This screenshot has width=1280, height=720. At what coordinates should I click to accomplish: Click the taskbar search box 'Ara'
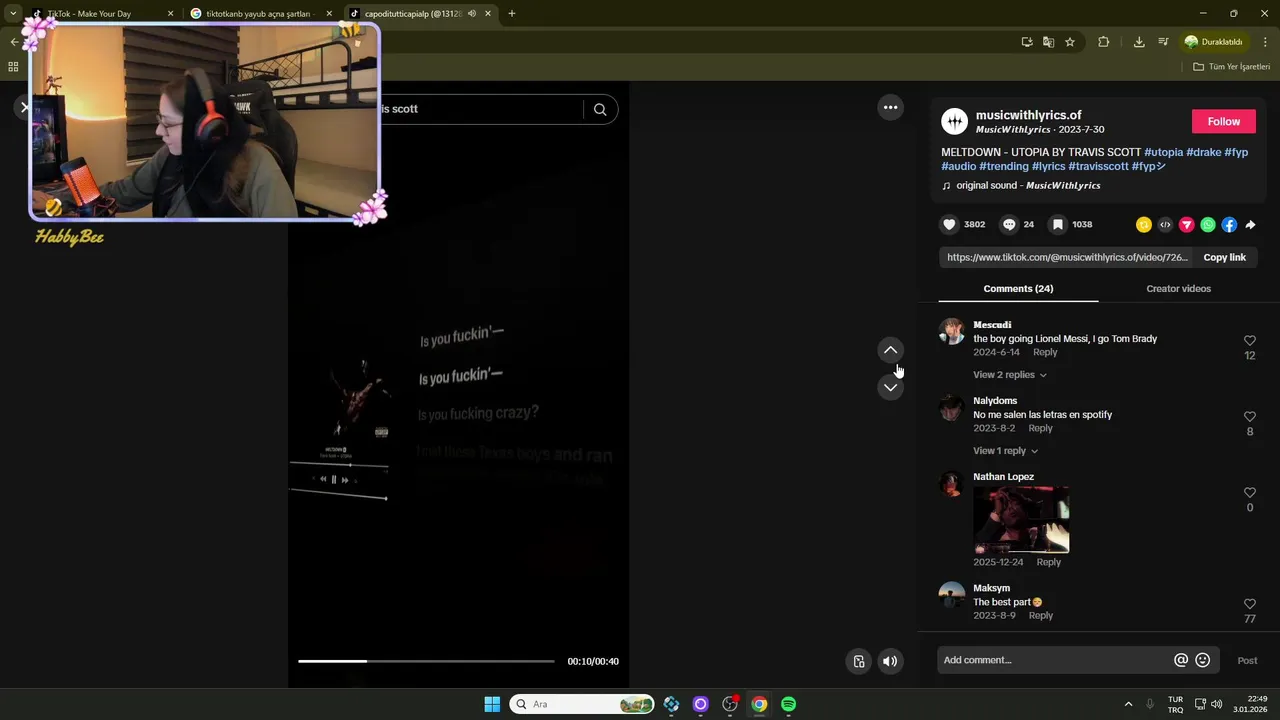(582, 704)
